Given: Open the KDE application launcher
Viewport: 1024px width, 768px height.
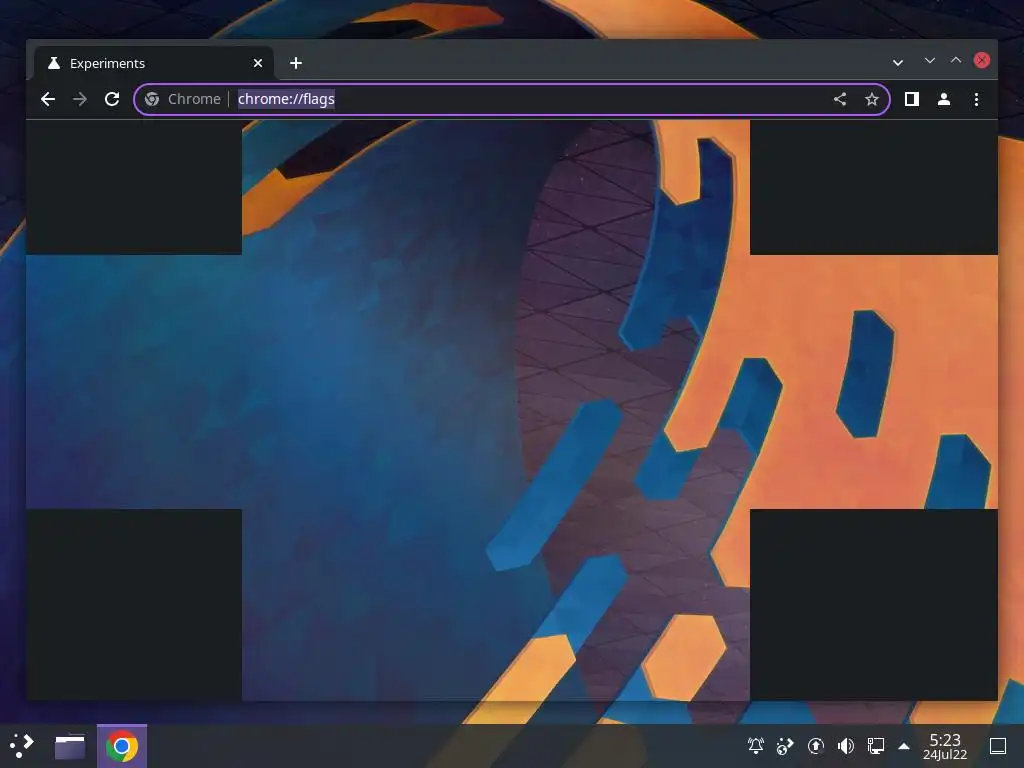Looking at the screenshot, I should [22, 746].
